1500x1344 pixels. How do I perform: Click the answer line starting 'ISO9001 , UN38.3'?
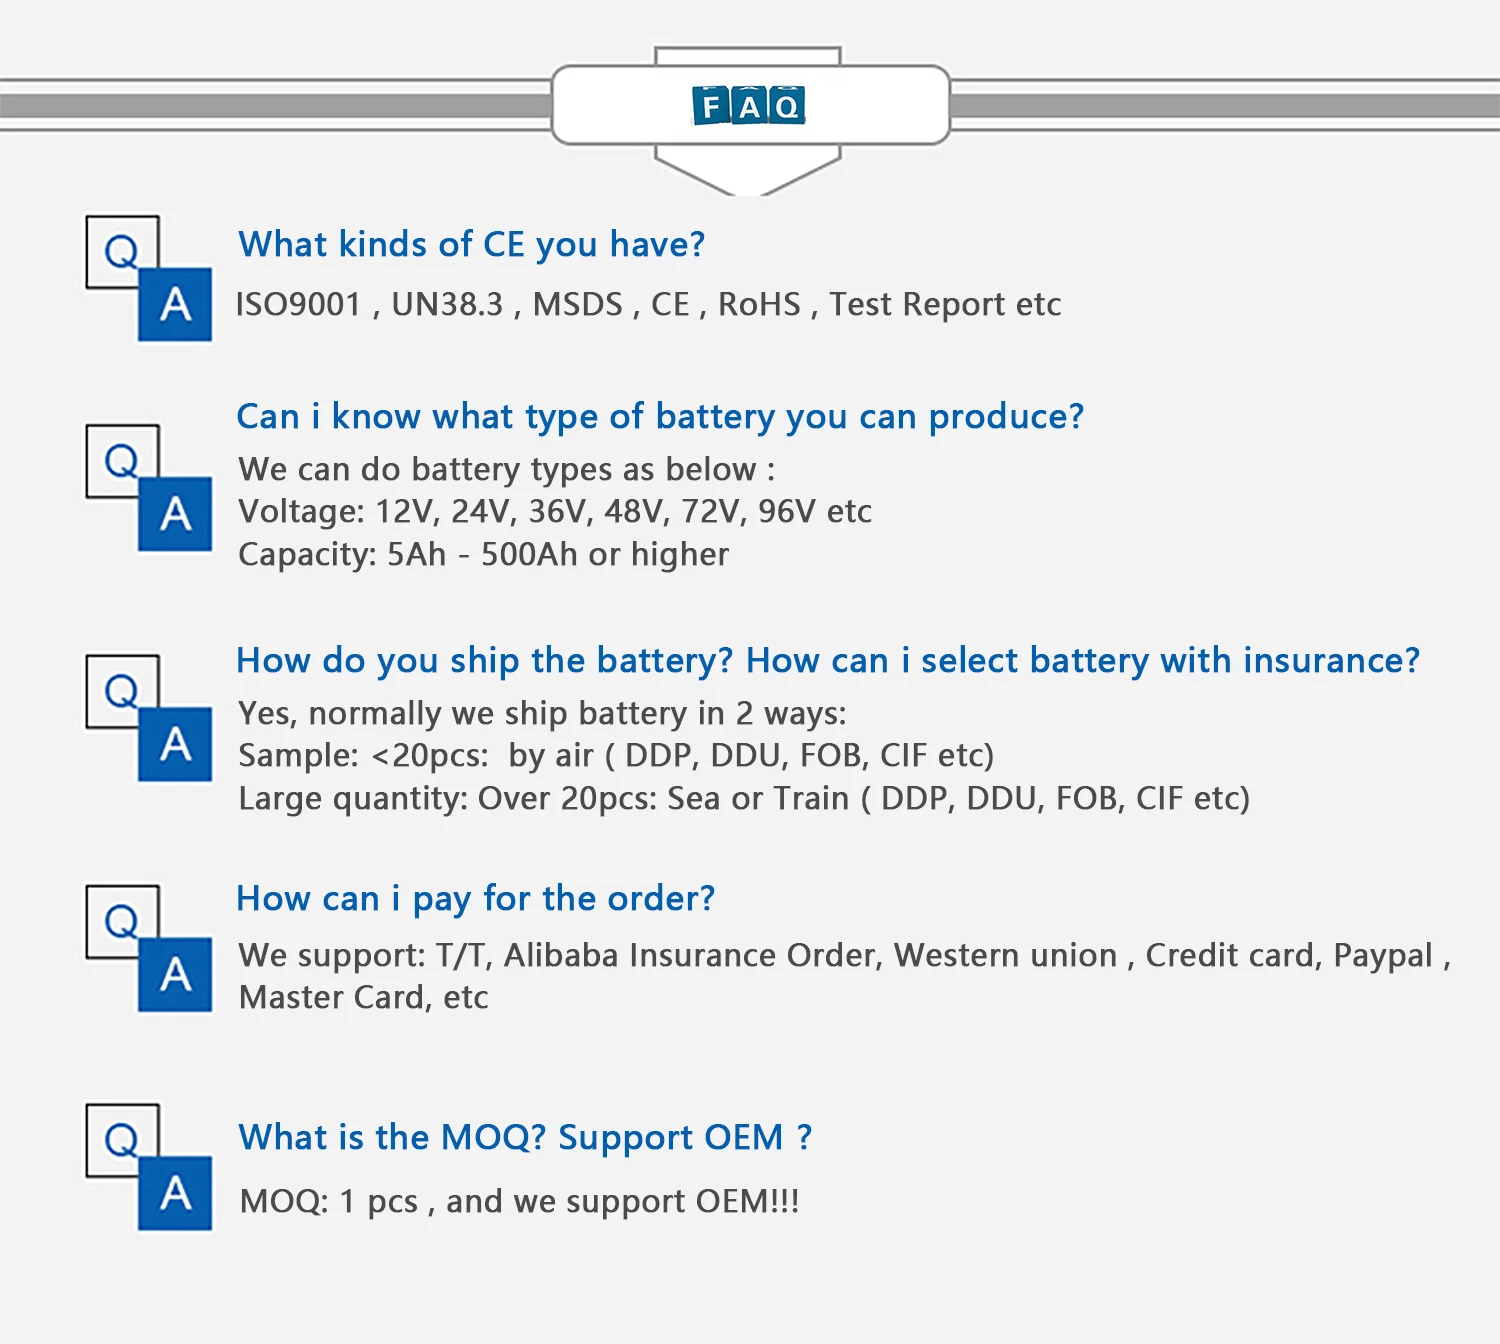pyautogui.click(x=648, y=304)
